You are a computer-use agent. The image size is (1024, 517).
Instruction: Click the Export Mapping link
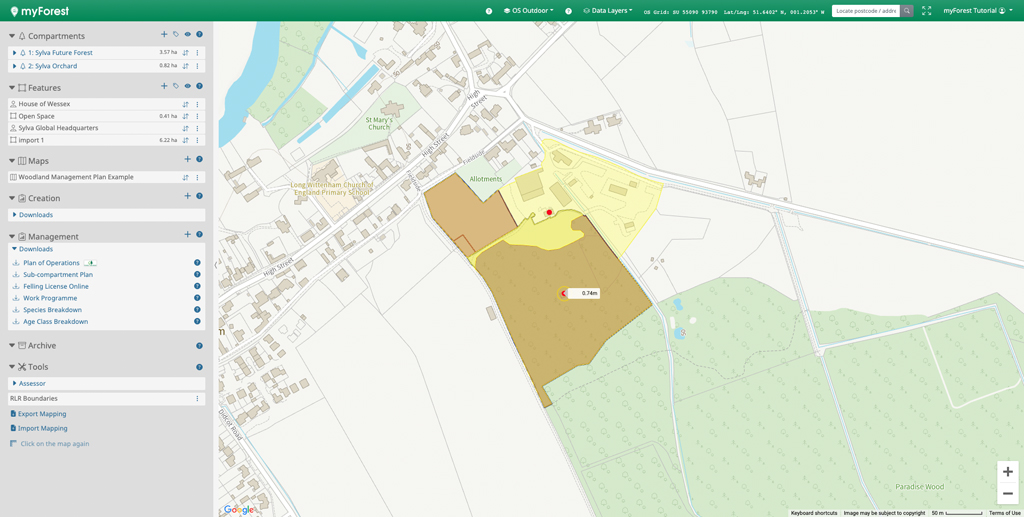41,413
